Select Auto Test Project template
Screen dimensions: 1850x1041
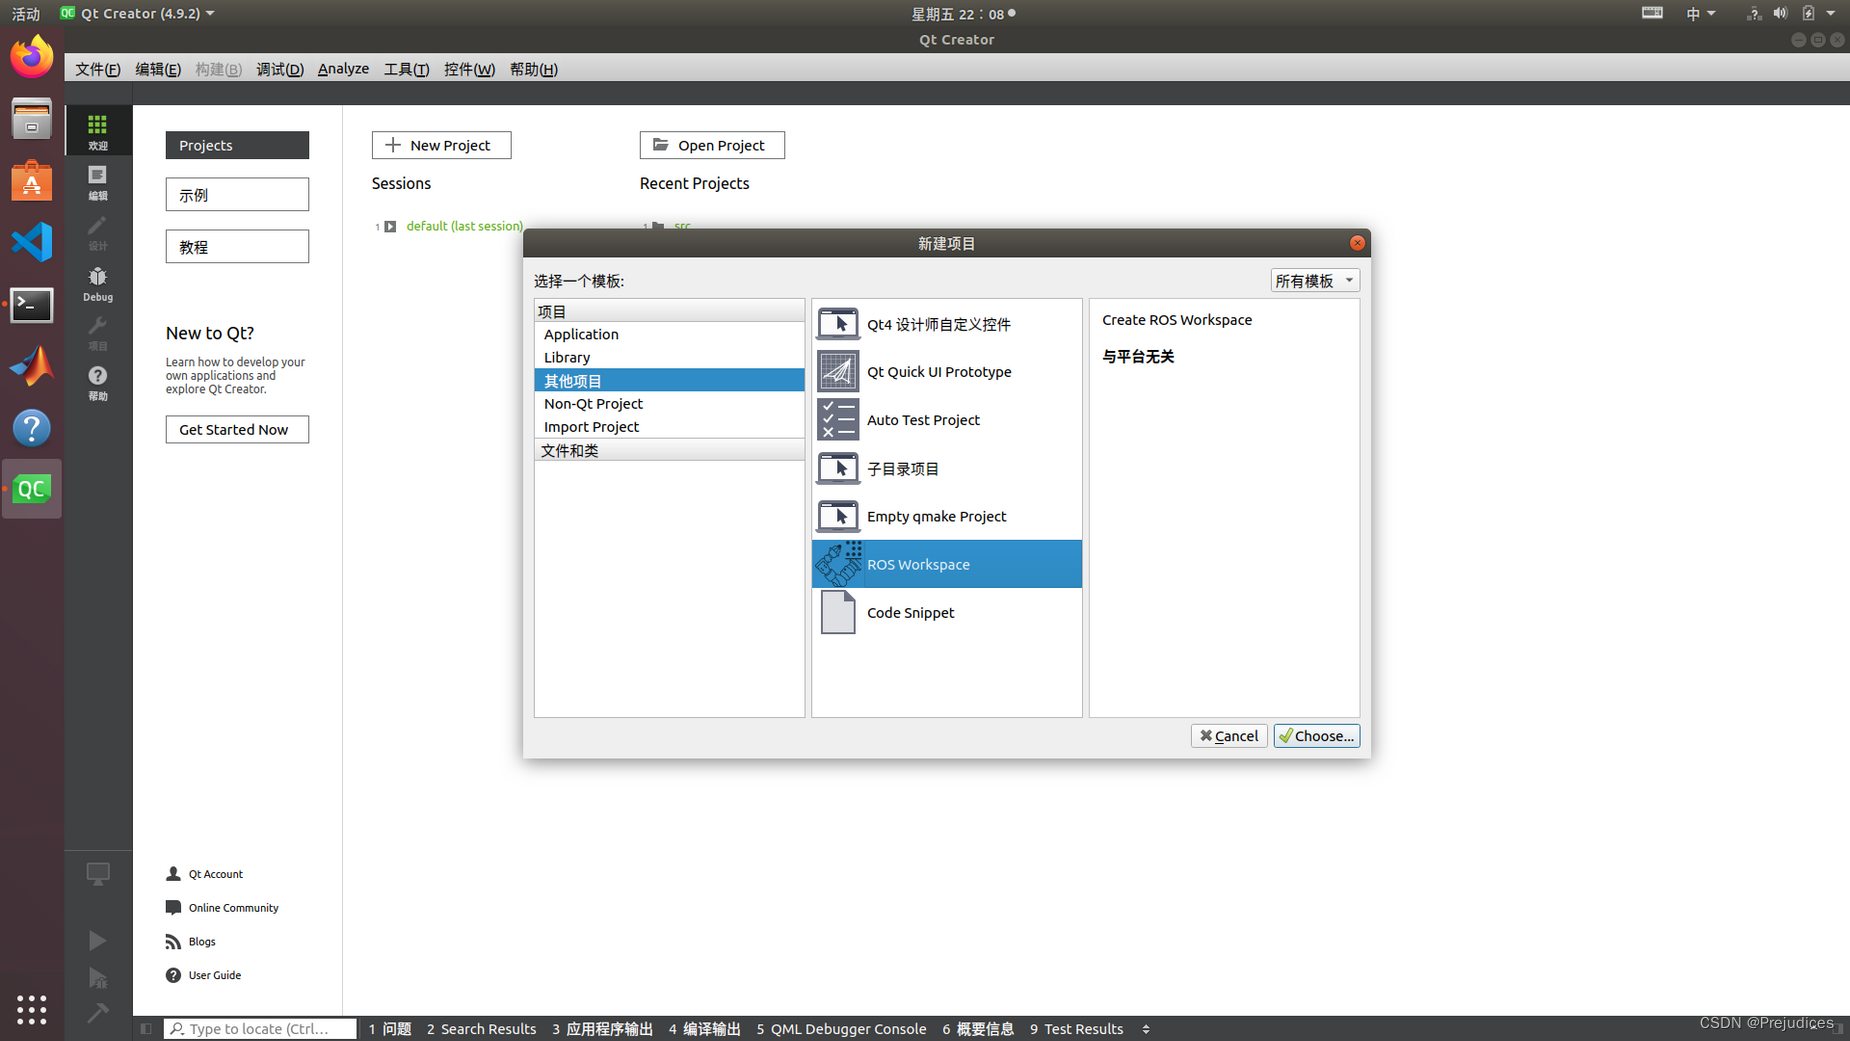click(x=947, y=420)
